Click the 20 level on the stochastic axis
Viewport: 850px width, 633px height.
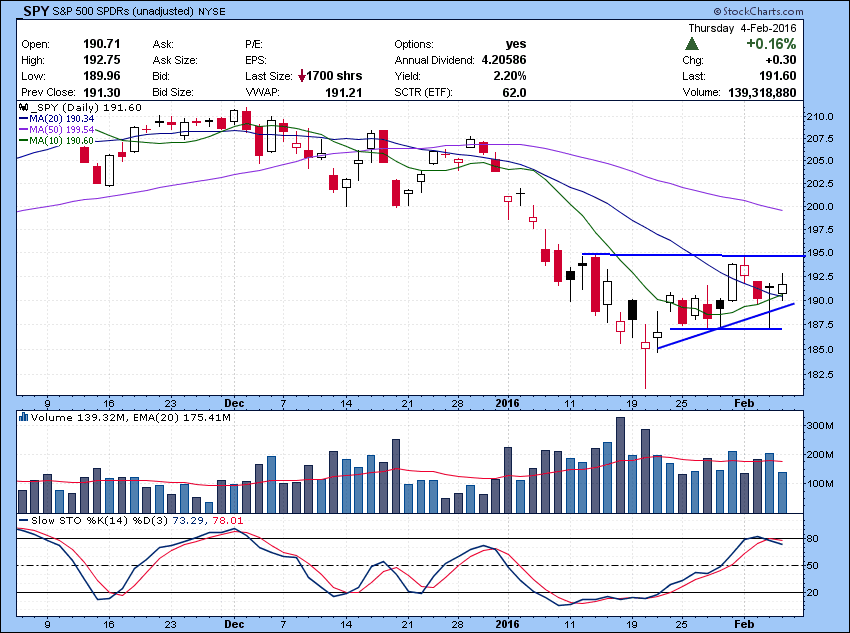813,593
